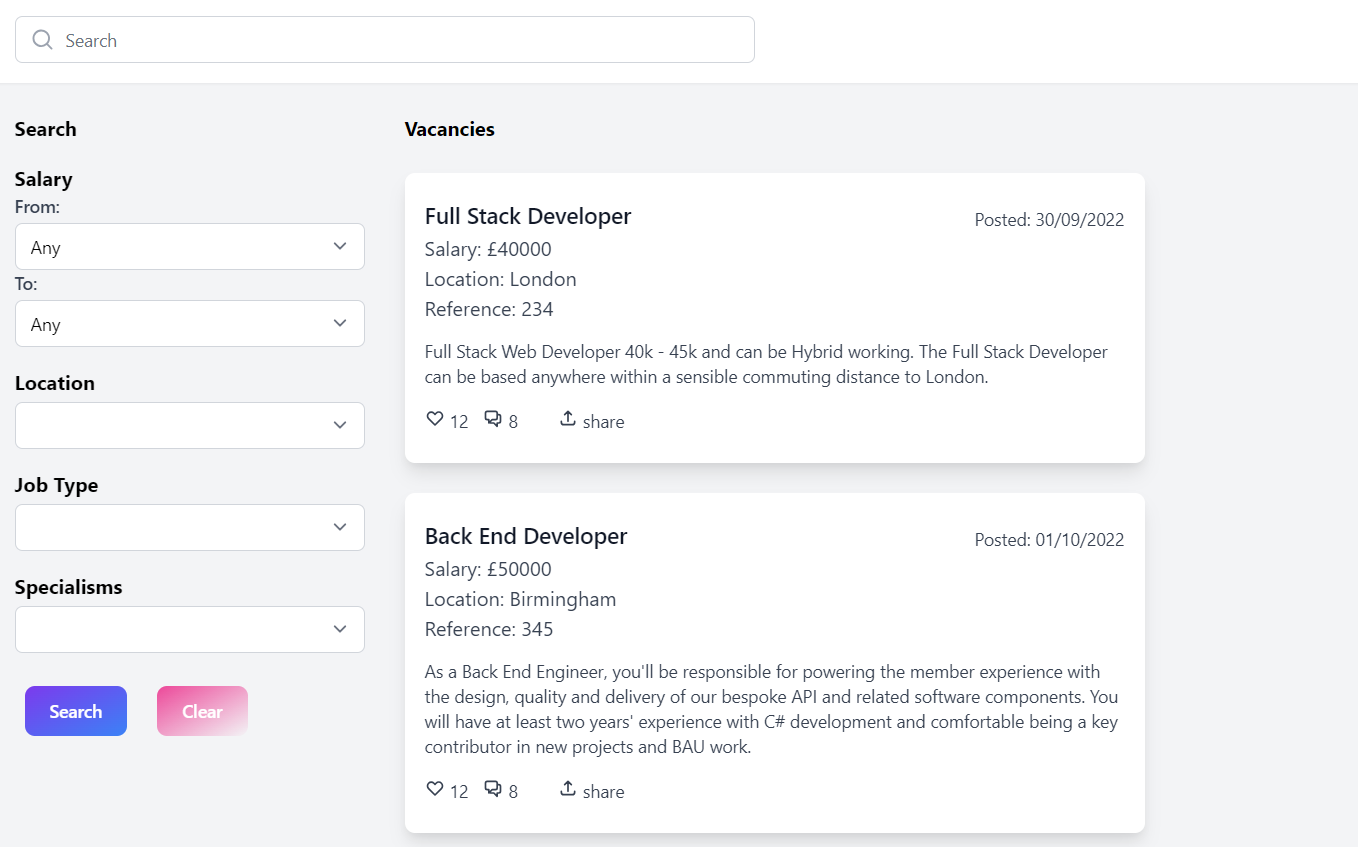The image size is (1358, 847).
Task: Click the Back End Developer job description
Action: (771, 709)
